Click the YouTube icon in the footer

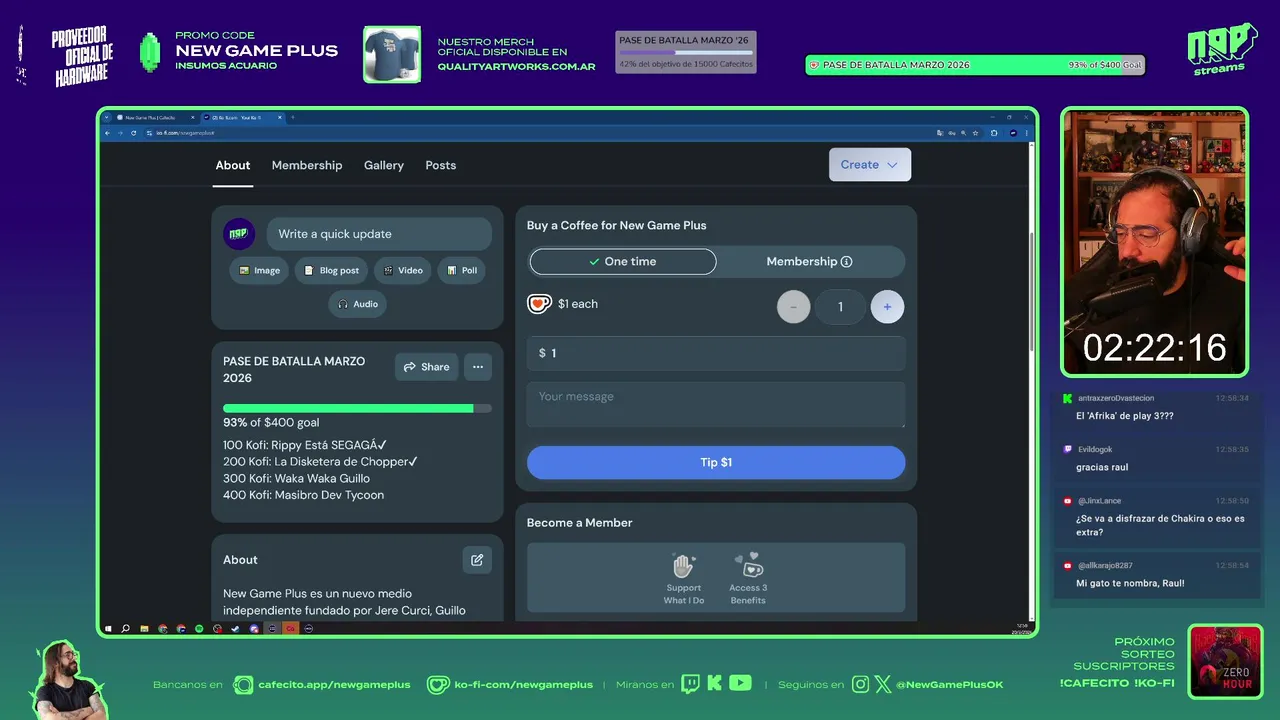(x=740, y=684)
